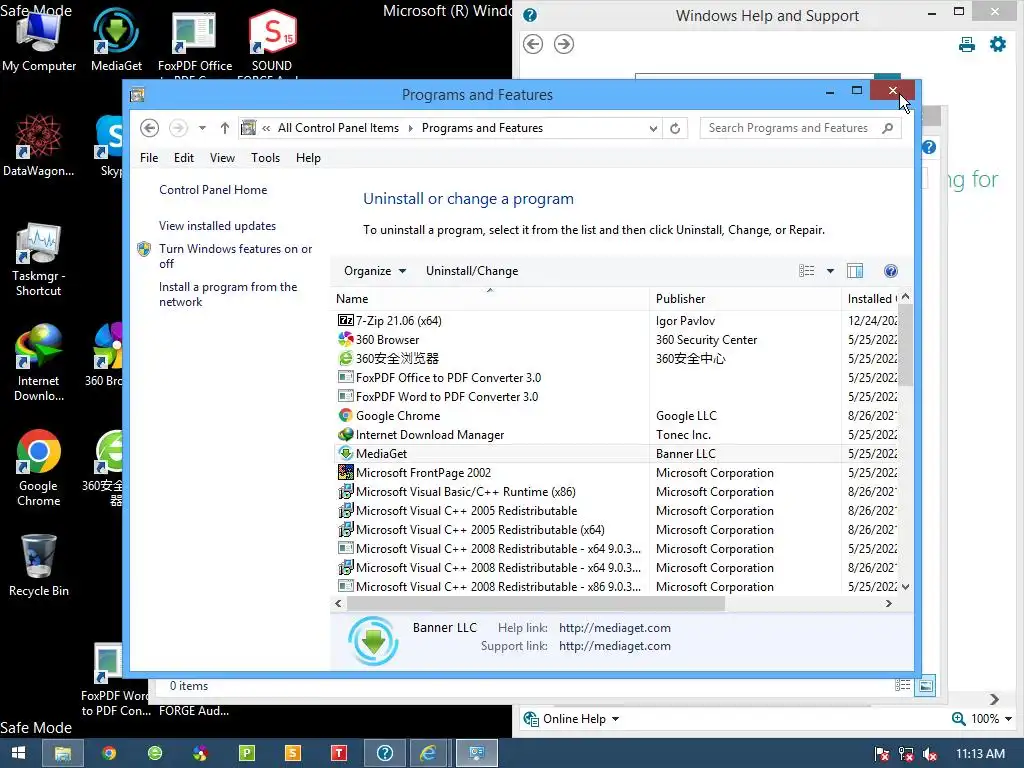Sort list by Name column
Viewport: 1024px width, 768px height.
point(490,298)
